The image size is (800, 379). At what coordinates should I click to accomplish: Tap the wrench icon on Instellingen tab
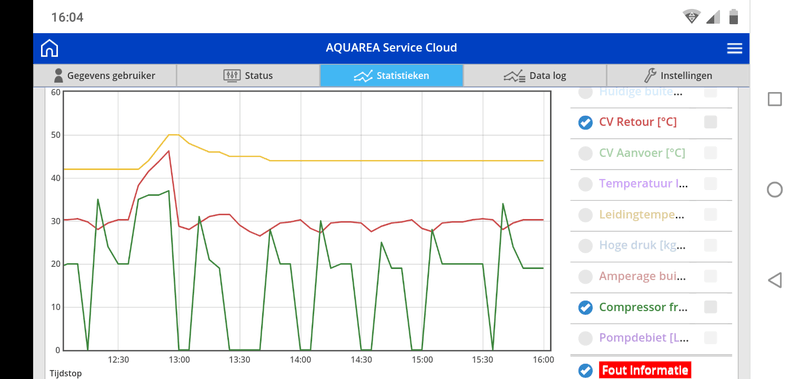[x=650, y=75]
